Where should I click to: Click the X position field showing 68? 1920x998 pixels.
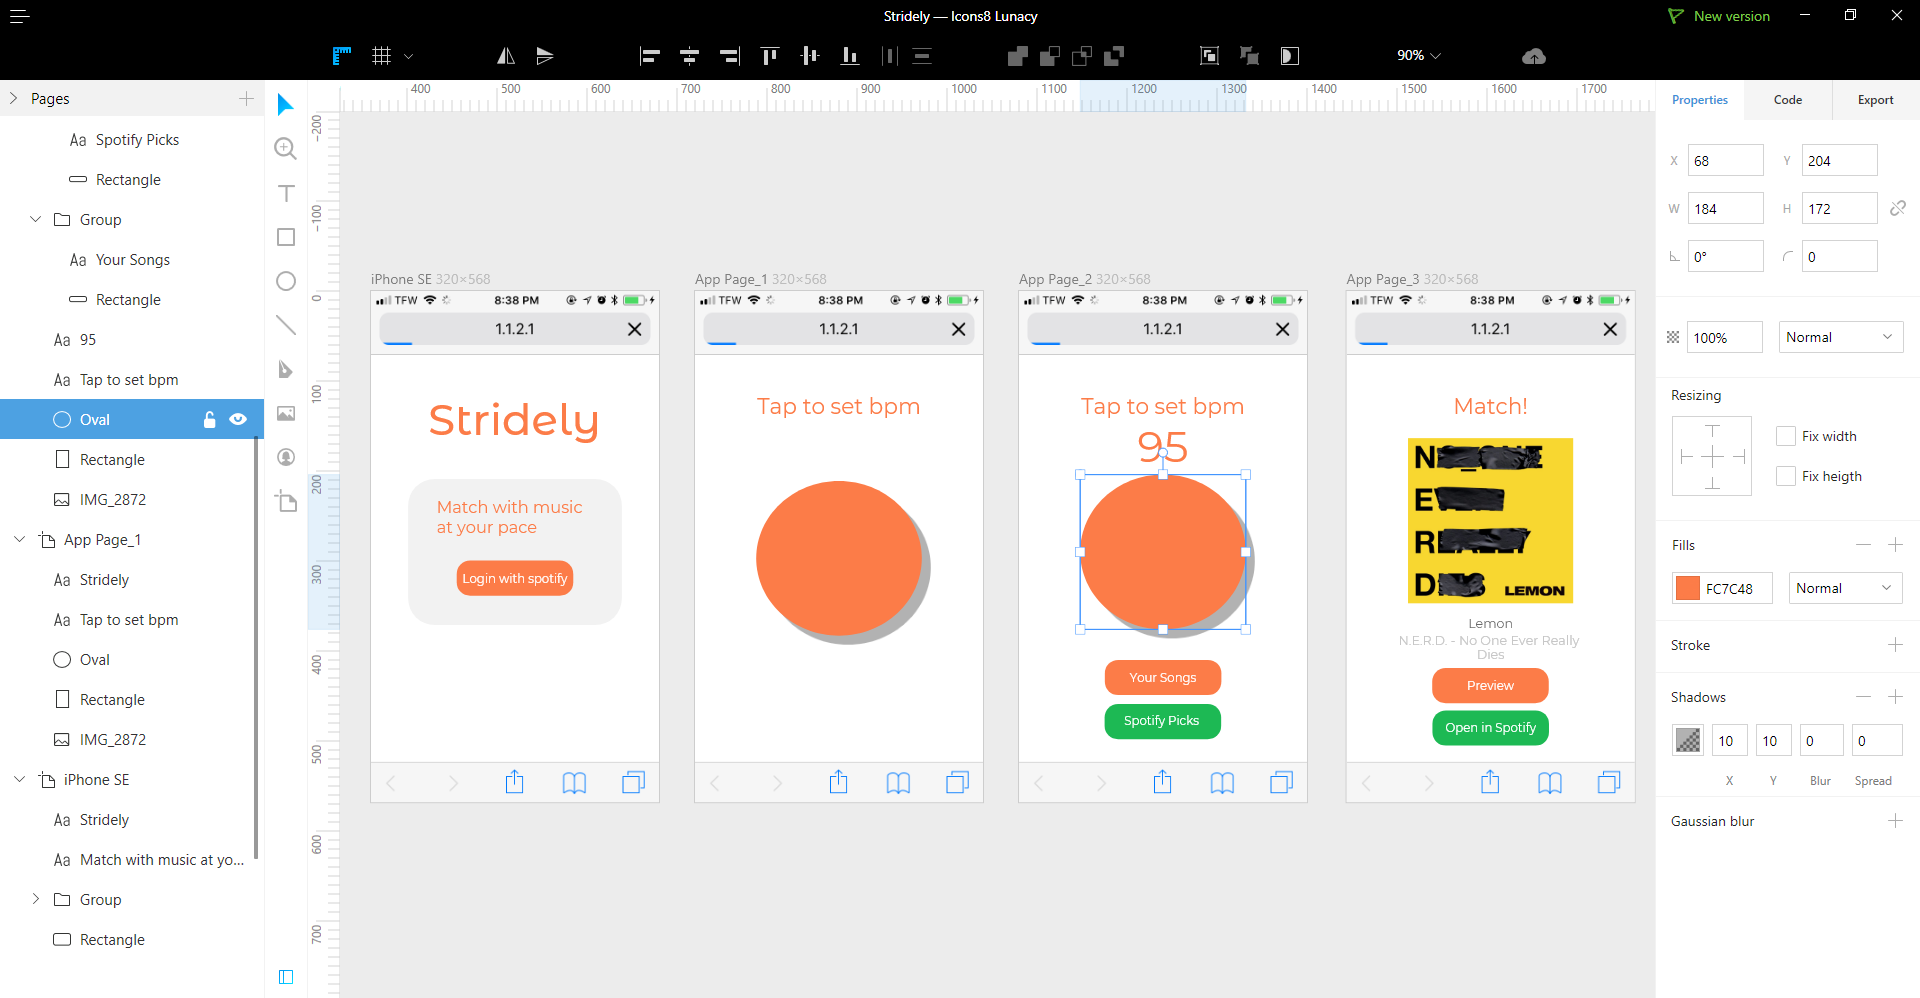point(1726,160)
